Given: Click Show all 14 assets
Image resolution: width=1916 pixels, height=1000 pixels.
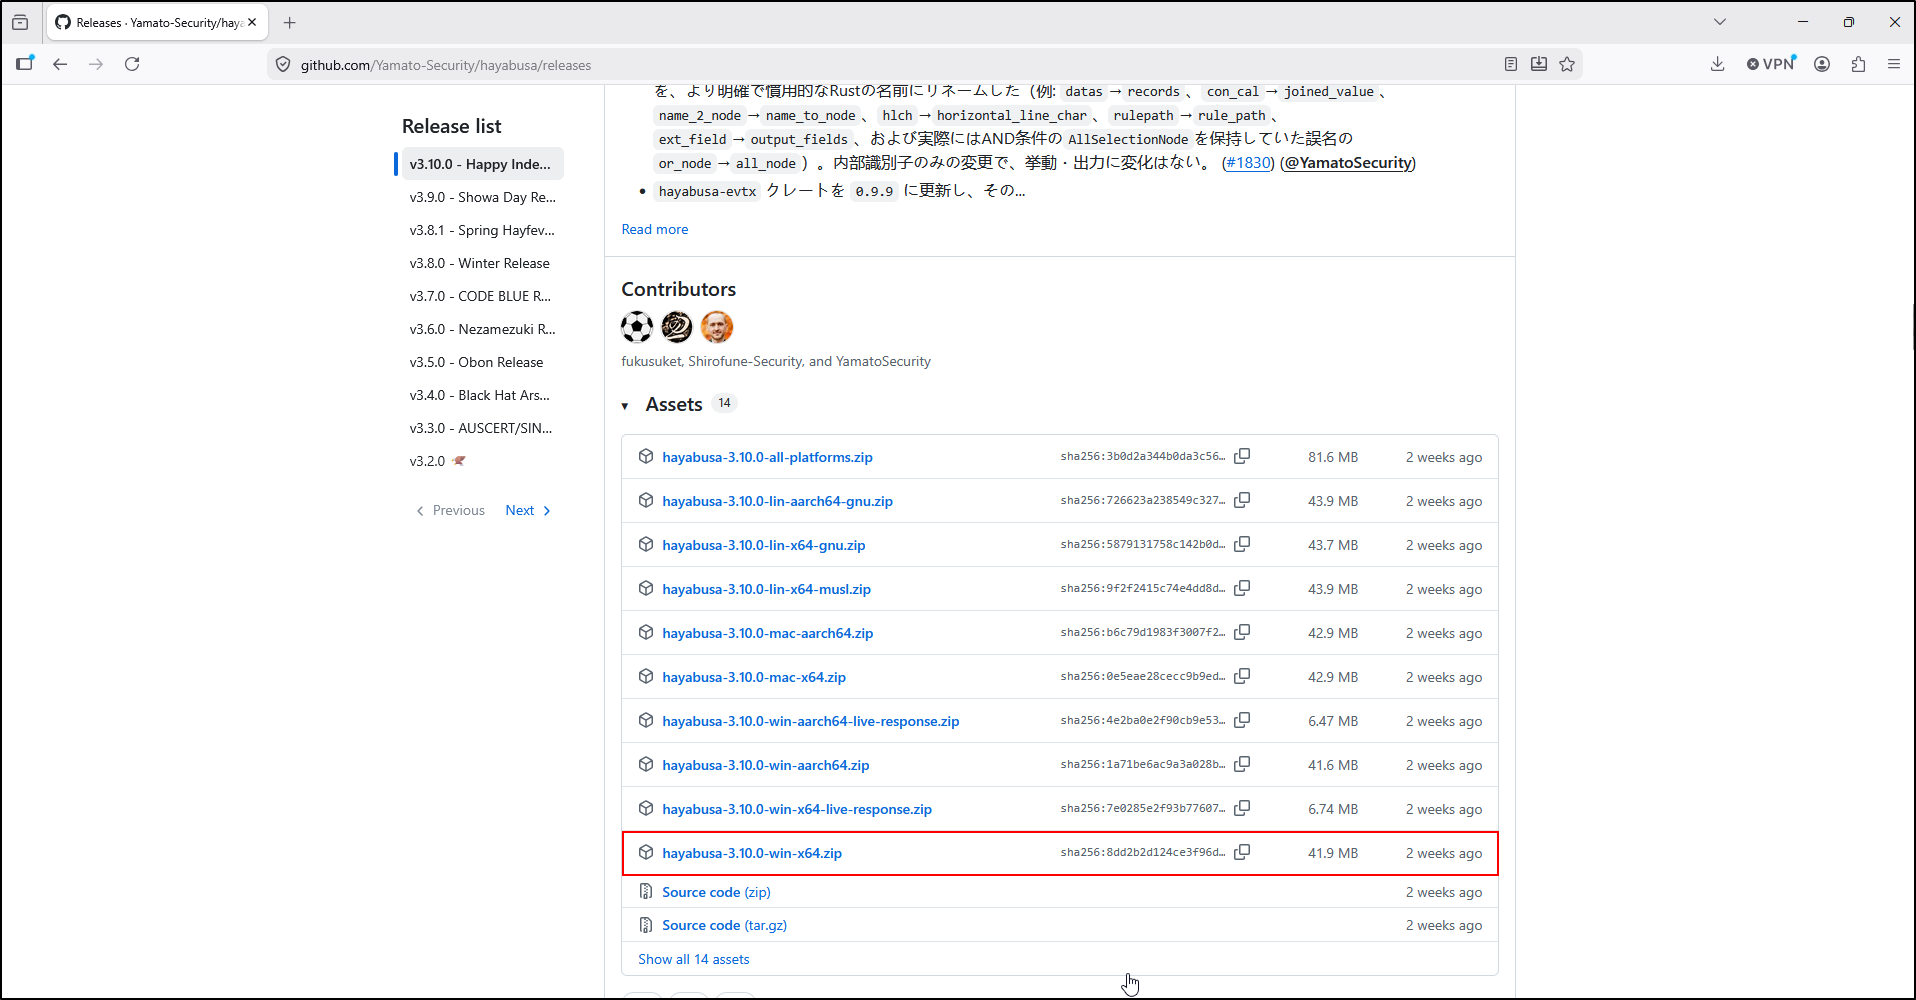Looking at the screenshot, I should point(694,959).
